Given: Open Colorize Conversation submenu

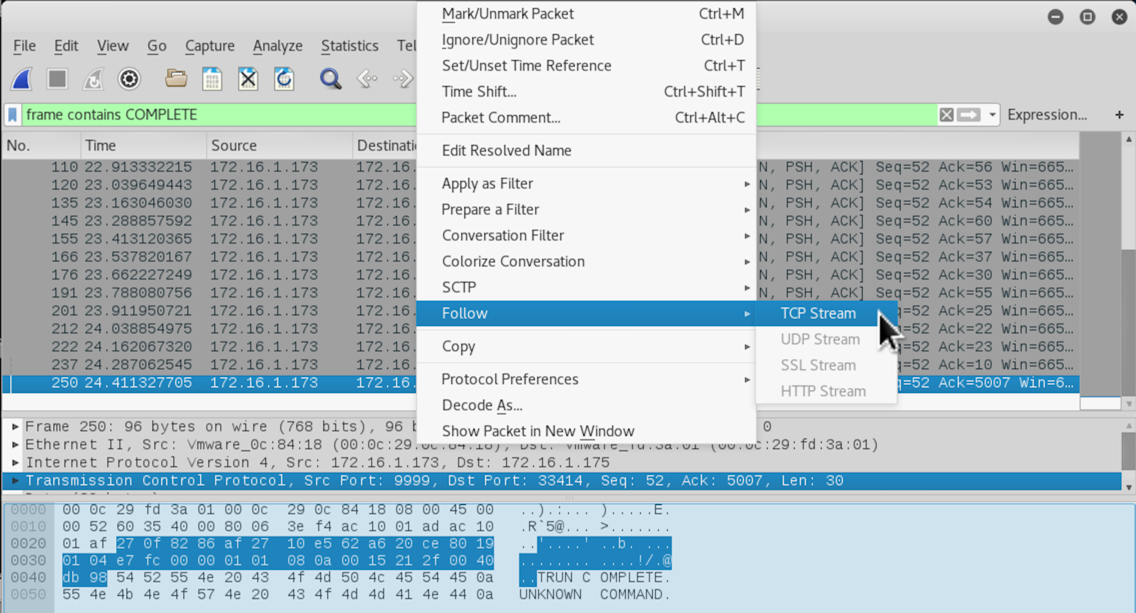Looking at the screenshot, I should pyautogui.click(x=586, y=262).
